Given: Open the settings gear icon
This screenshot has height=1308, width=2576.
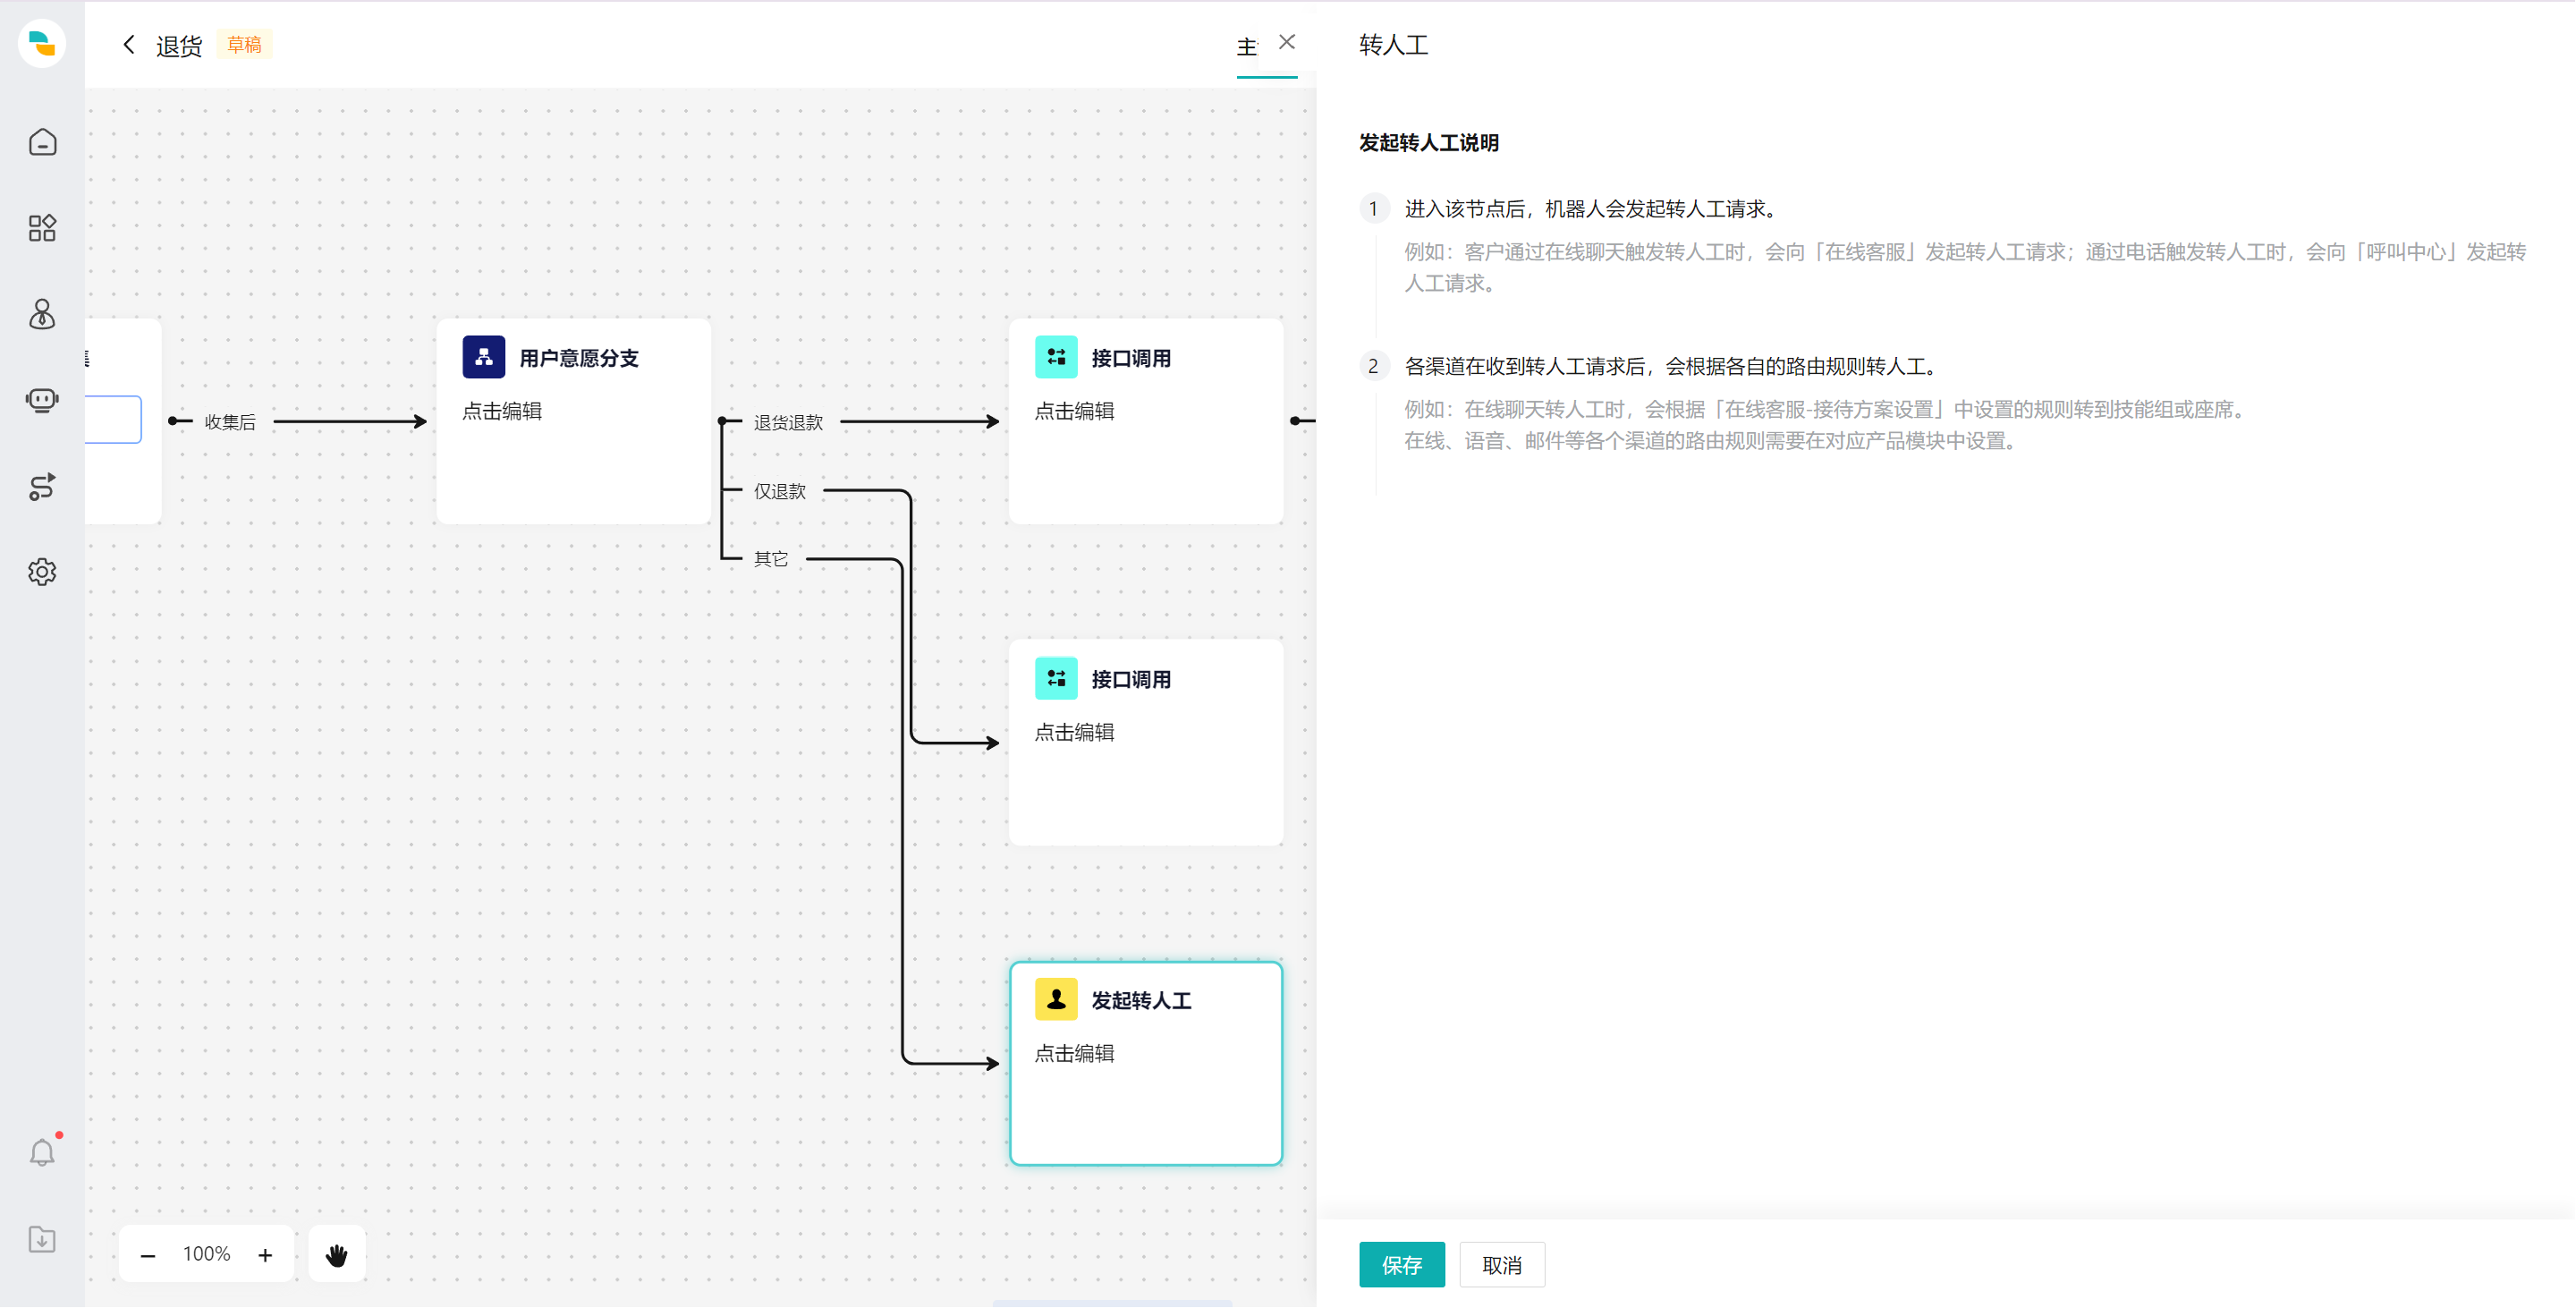Looking at the screenshot, I should coord(42,572).
